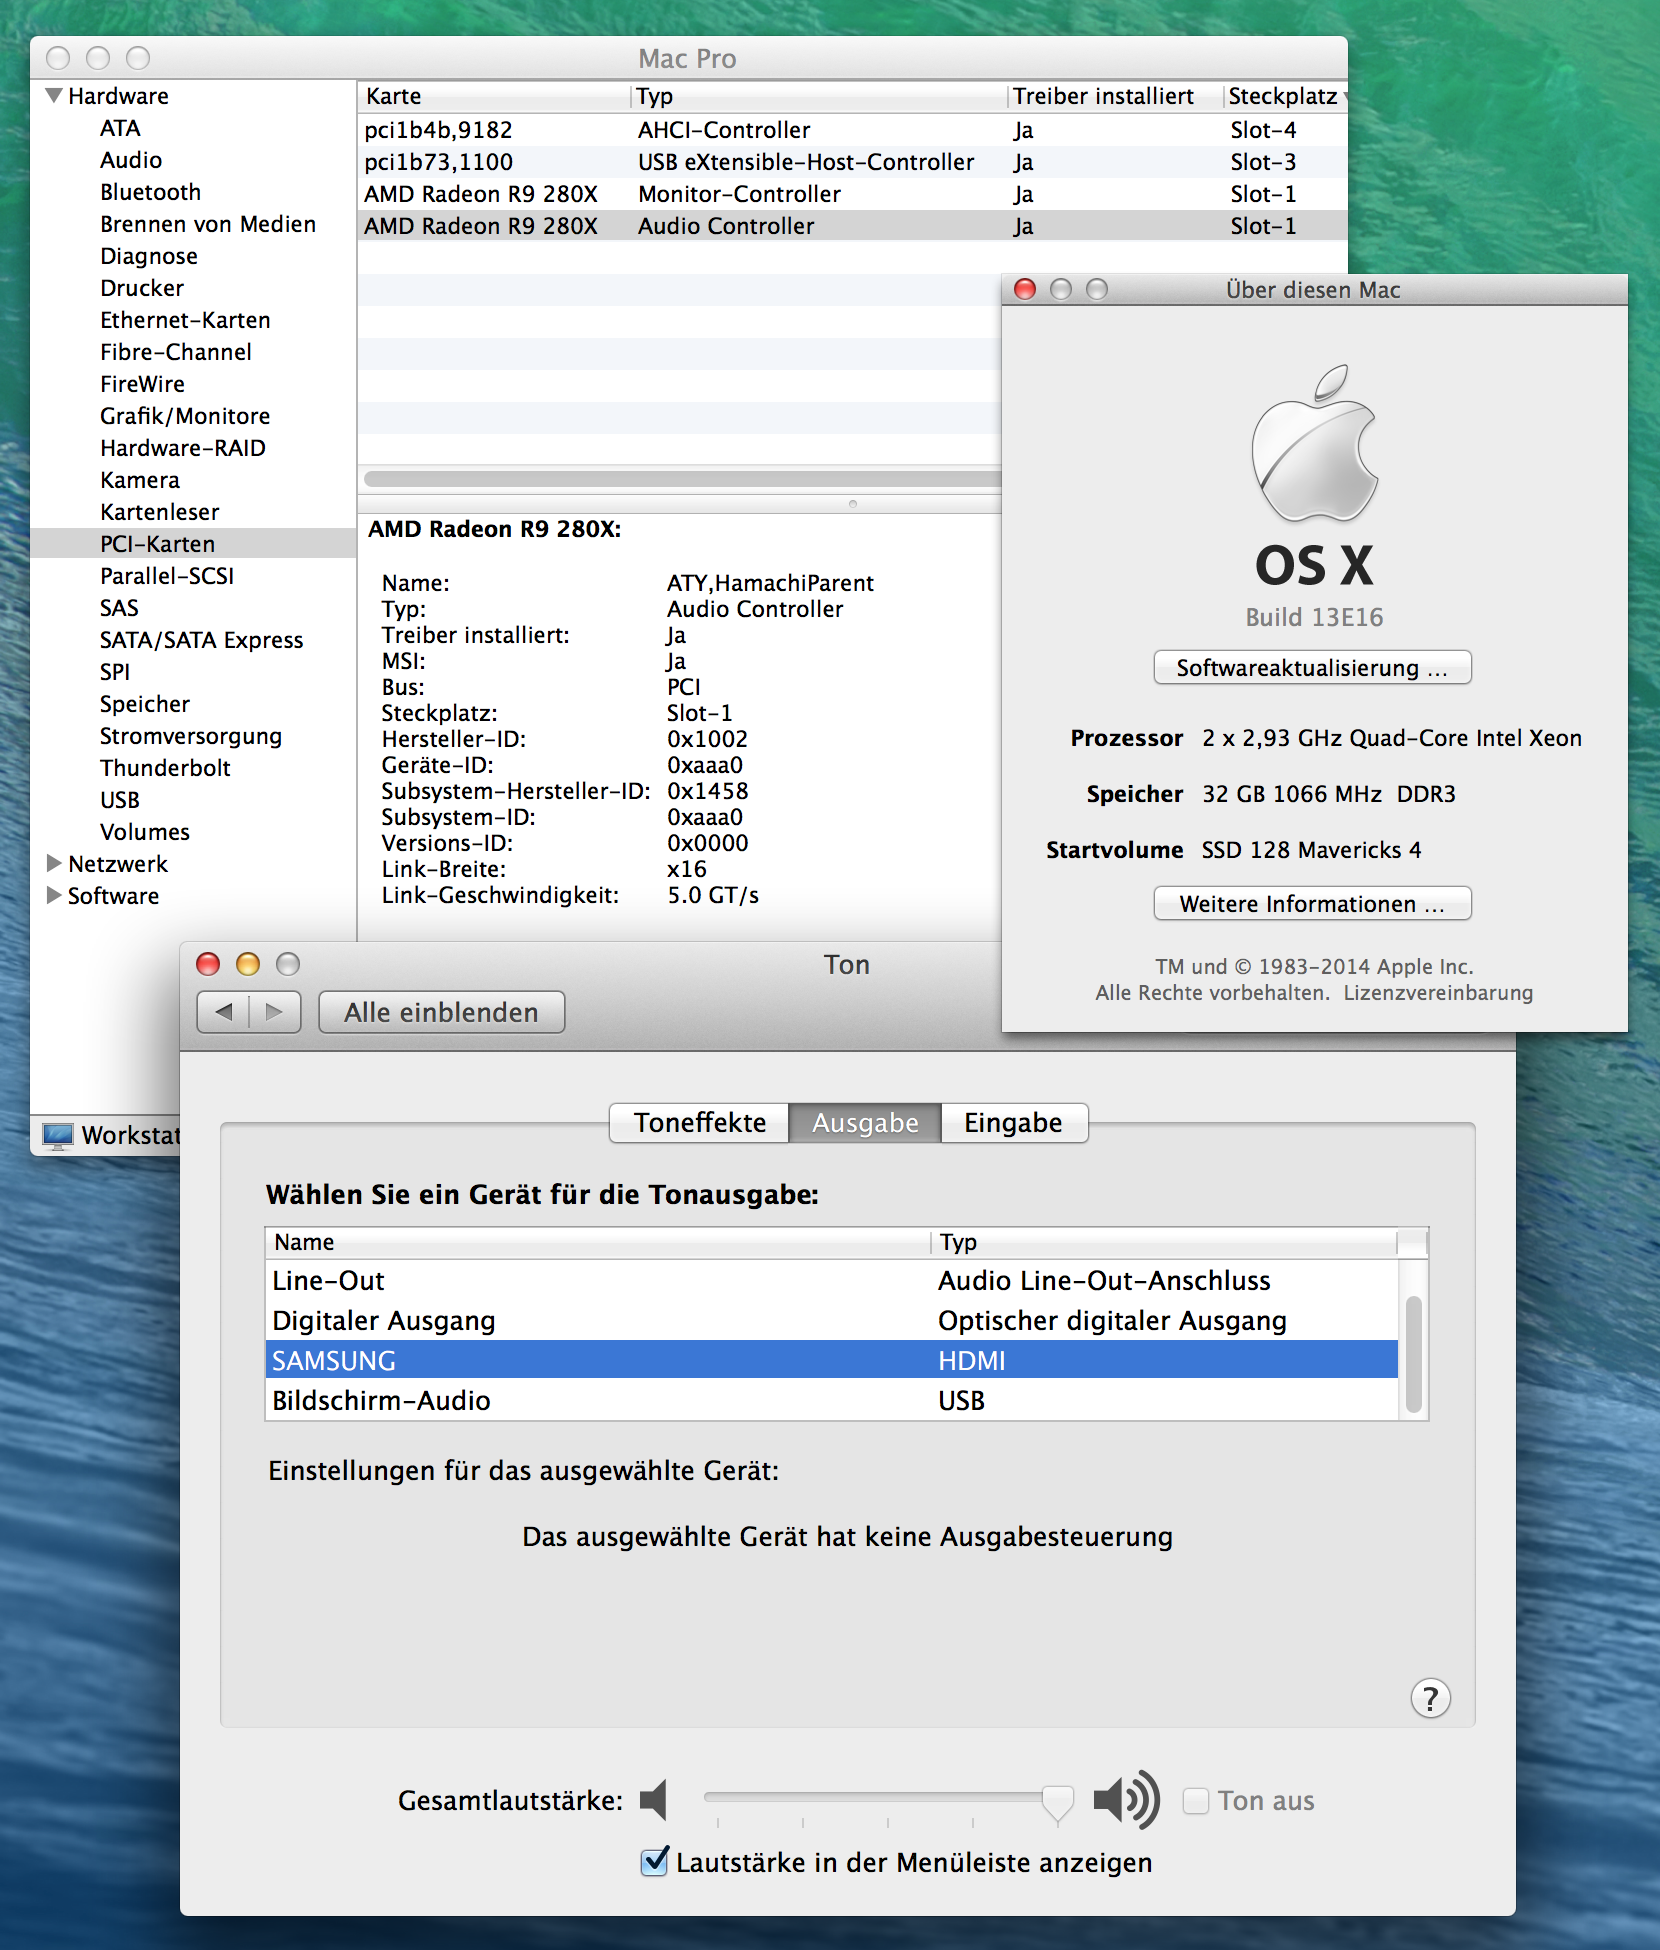Click the Workstation computer icon in Mac Pro window

[x=57, y=1136]
